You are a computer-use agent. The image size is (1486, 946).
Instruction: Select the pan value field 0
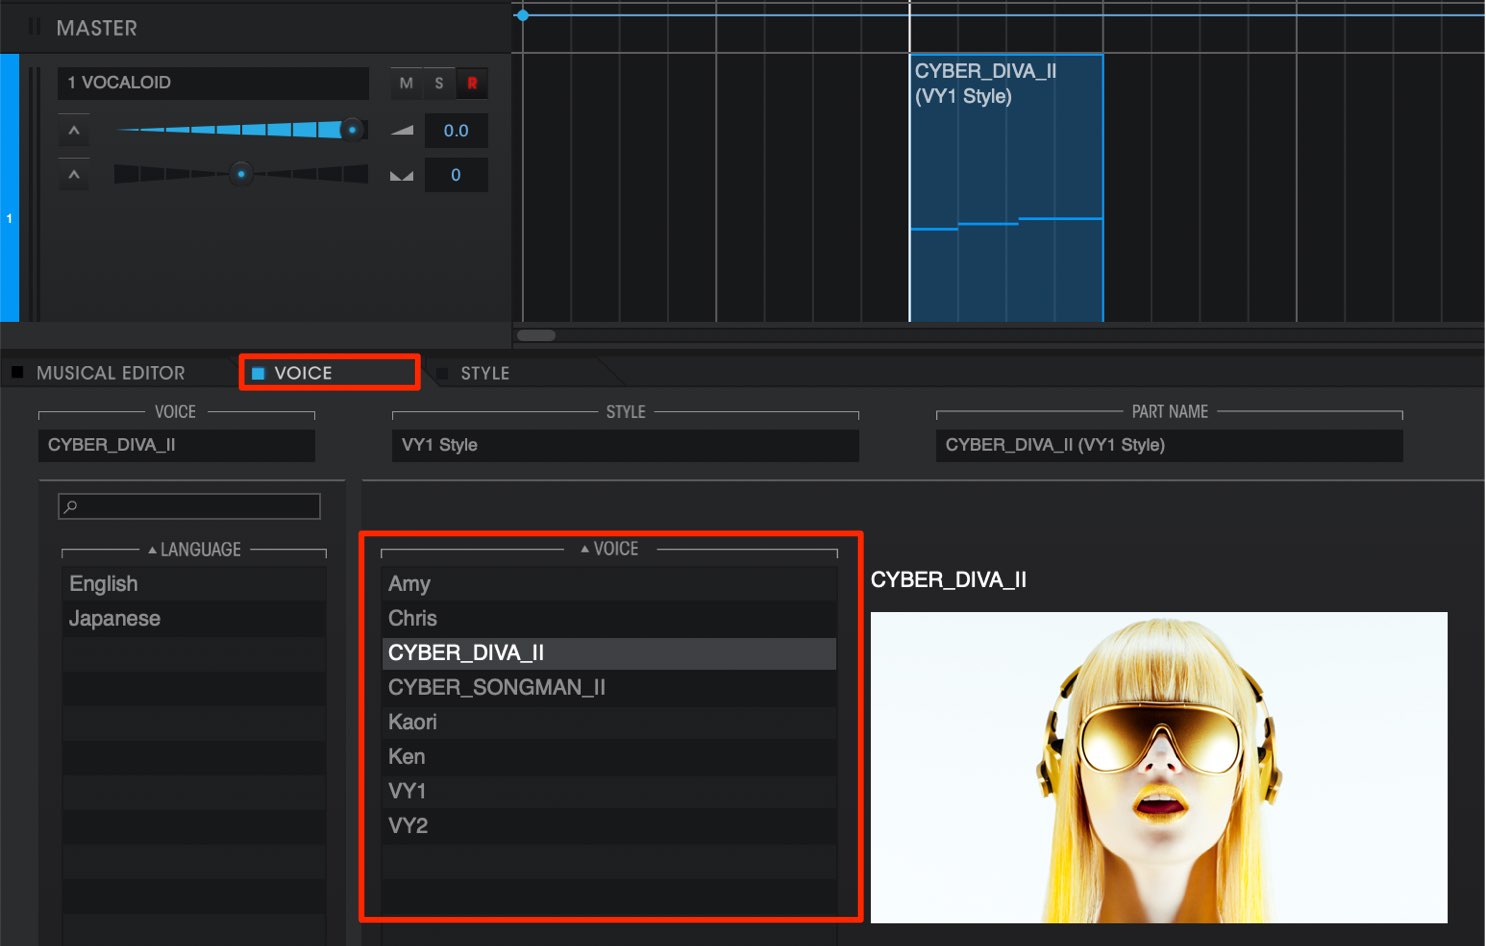(x=456, y=175)
